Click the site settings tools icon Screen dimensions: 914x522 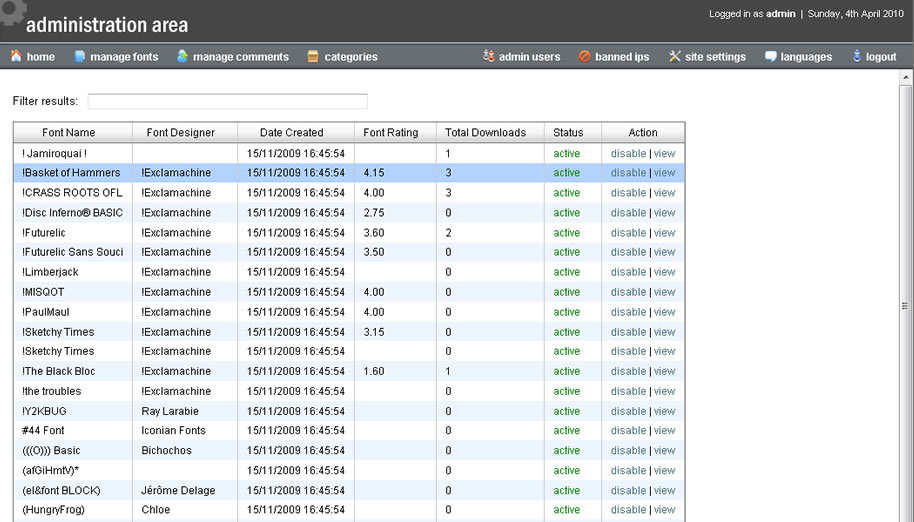pos(674,56)
